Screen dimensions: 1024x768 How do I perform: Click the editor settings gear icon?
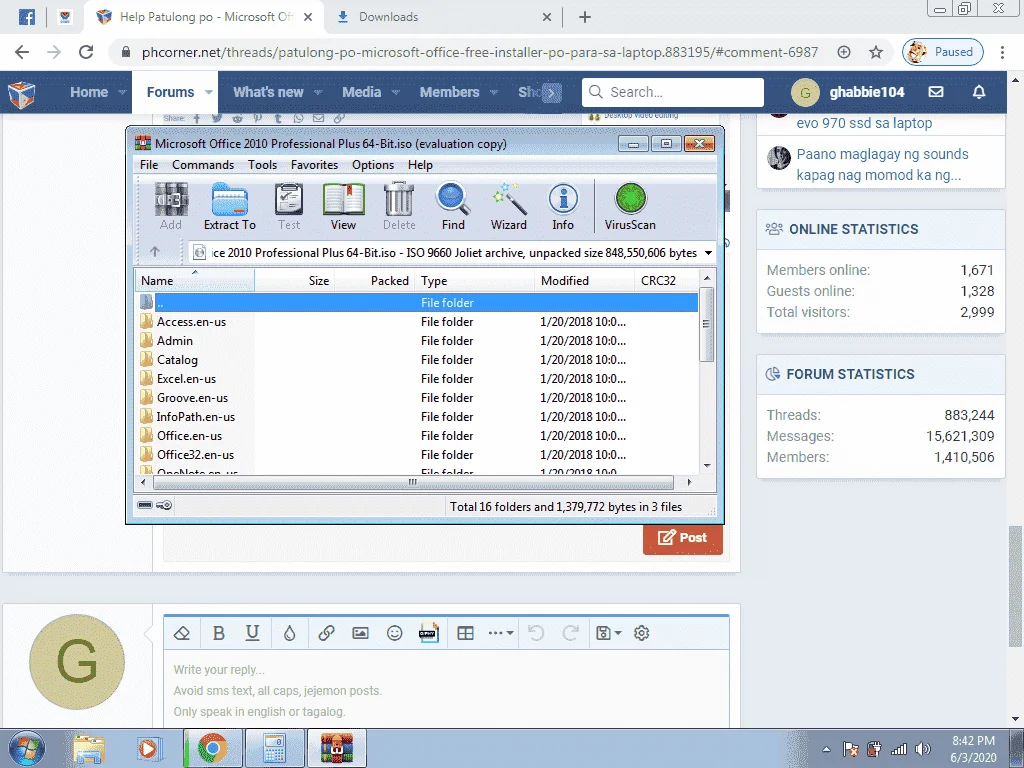(x=641, y=633)
